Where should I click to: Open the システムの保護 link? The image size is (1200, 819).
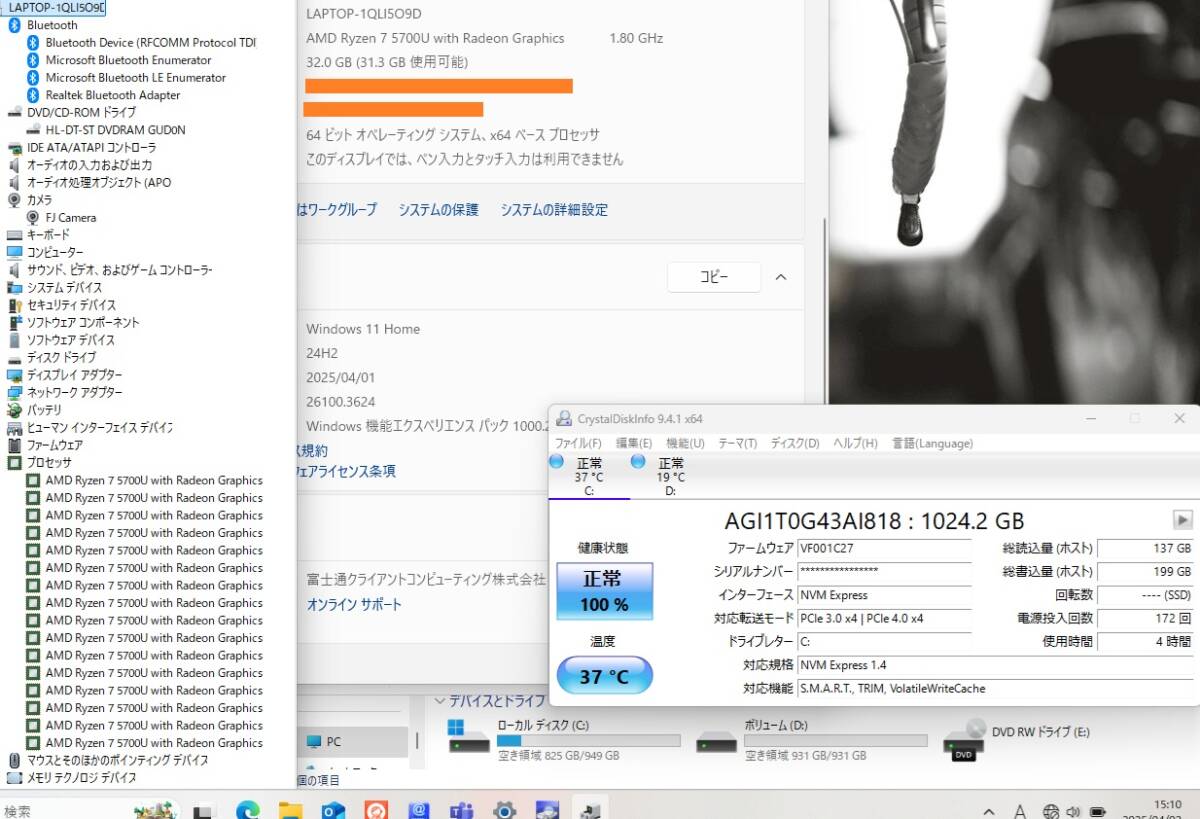[x=439, y=210]
